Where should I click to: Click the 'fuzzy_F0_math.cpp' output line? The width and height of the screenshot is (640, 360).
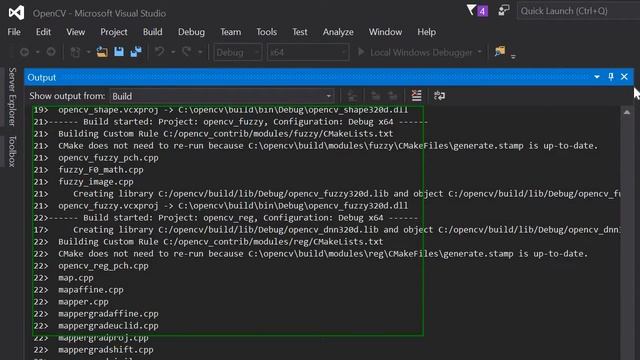click(100, 170)
